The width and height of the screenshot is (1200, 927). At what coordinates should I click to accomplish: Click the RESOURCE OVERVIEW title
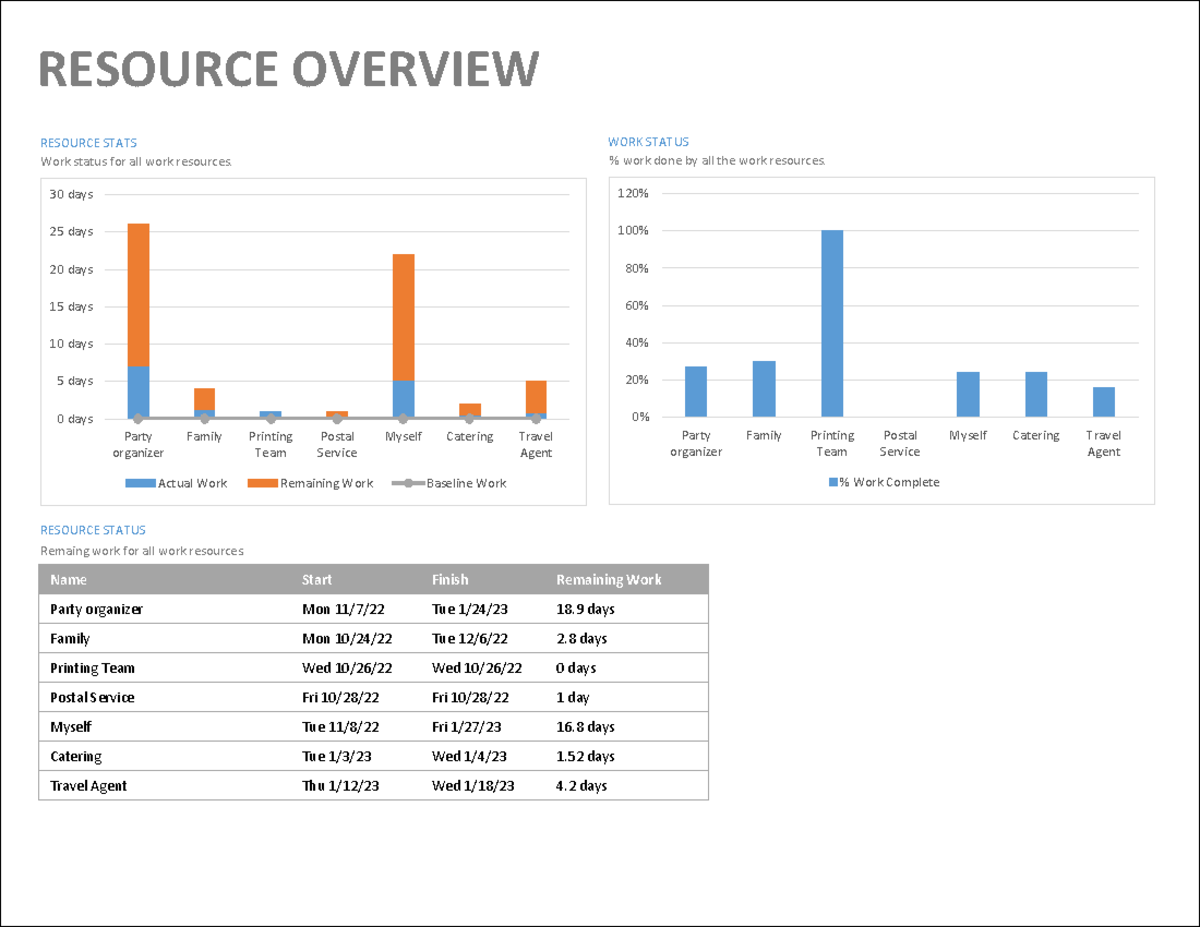click(x=290, y=68)
